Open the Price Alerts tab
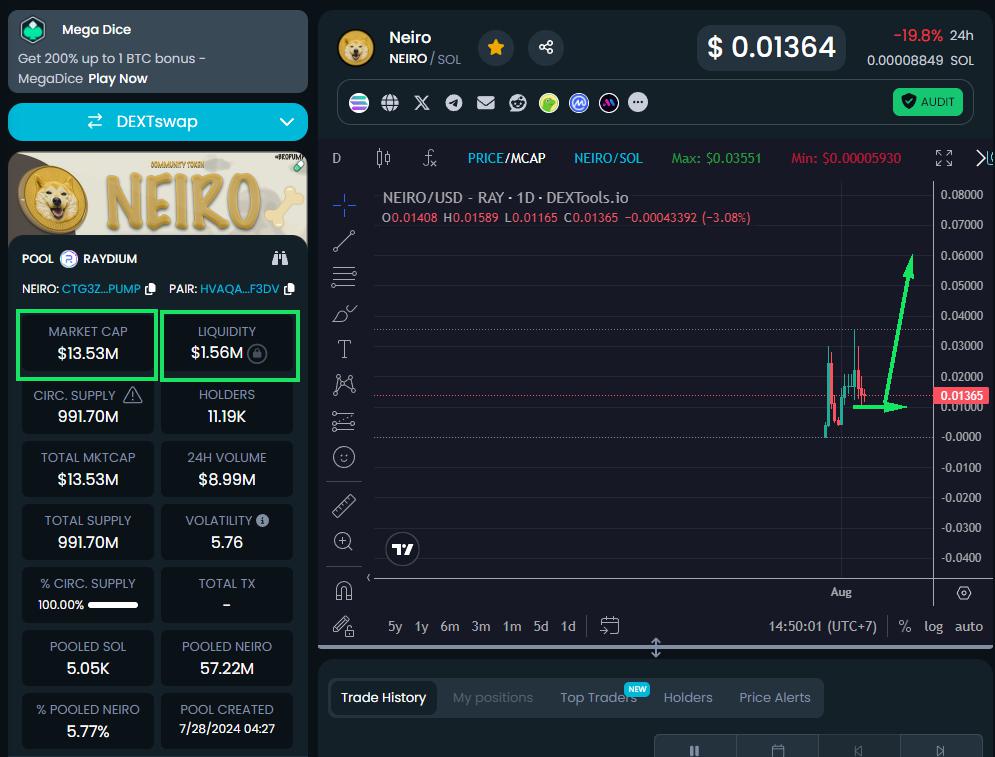 click(775, 697)
